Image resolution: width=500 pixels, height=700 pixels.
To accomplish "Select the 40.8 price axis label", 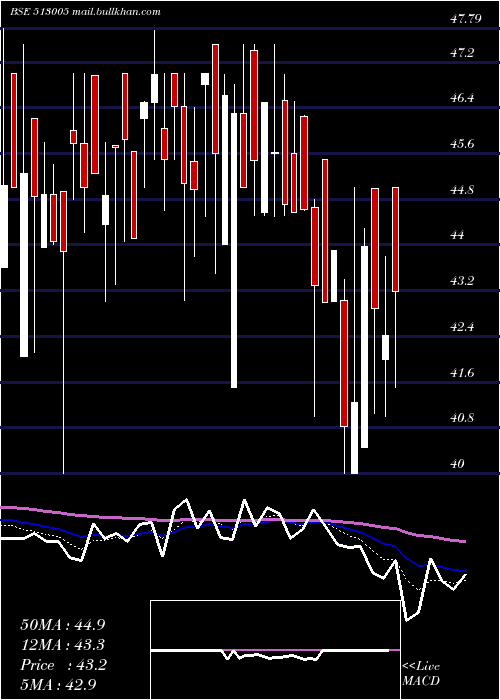I will pyautogui.click(x=462, y=418).
